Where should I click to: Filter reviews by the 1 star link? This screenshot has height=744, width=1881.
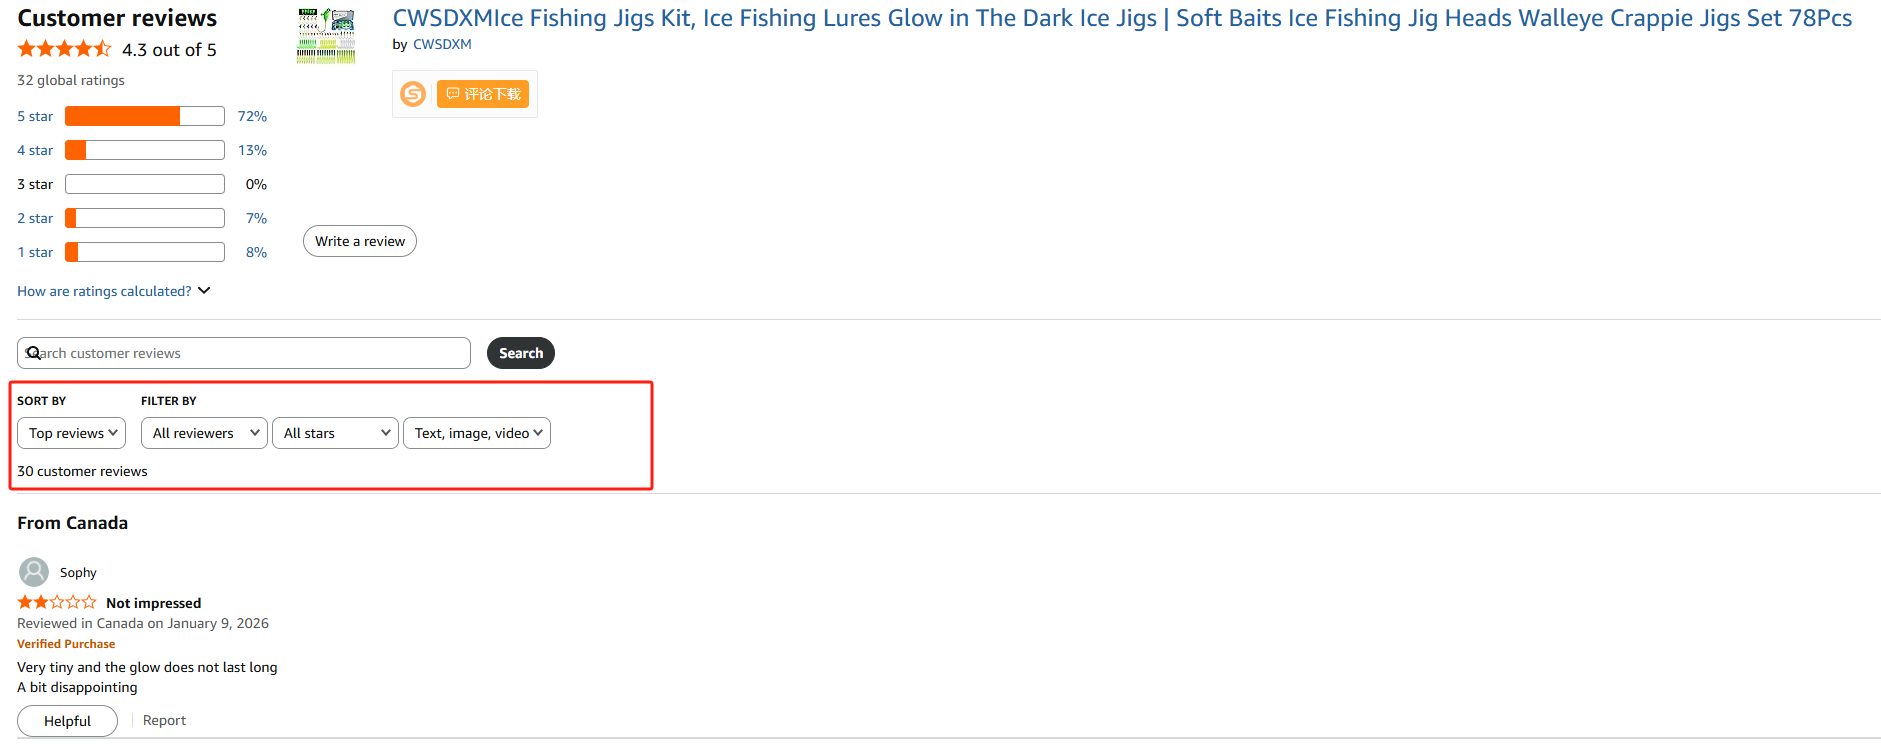click(35, 252)
